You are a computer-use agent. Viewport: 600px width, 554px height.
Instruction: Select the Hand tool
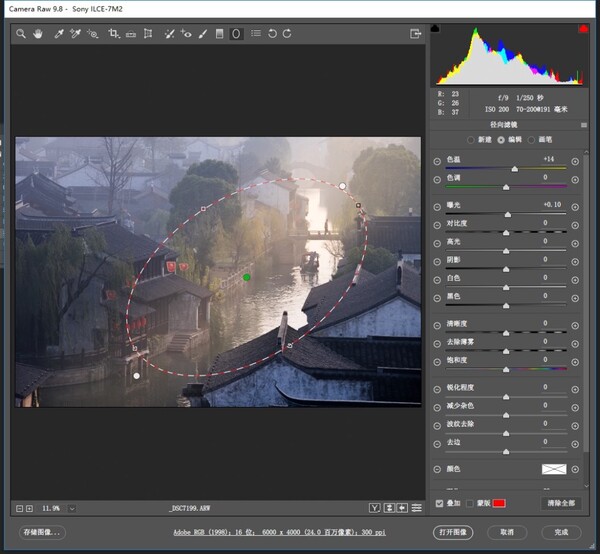38,34
